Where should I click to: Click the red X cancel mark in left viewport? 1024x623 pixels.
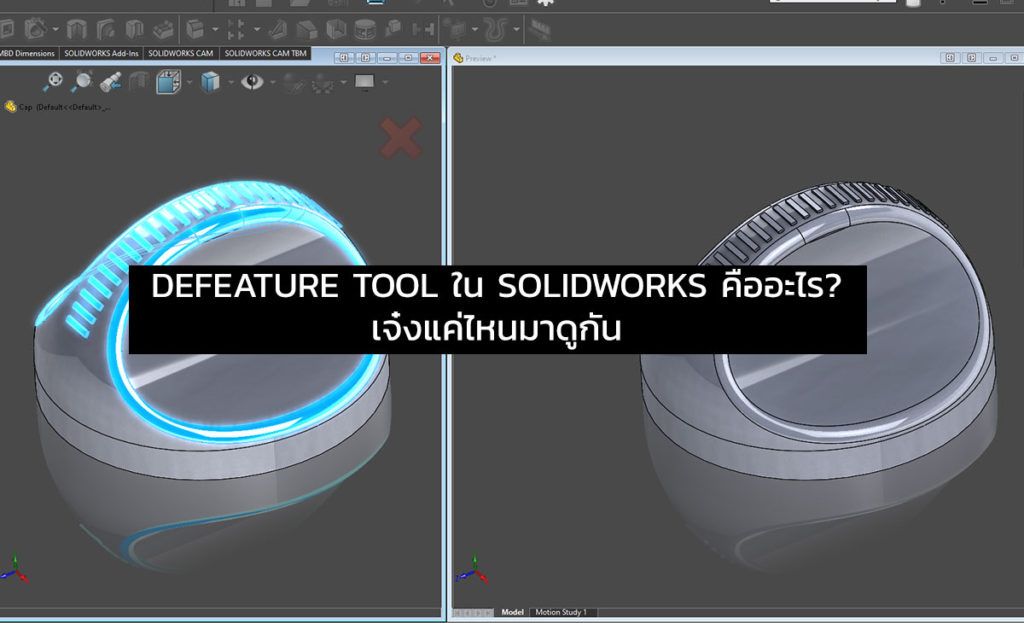point(400,138)
